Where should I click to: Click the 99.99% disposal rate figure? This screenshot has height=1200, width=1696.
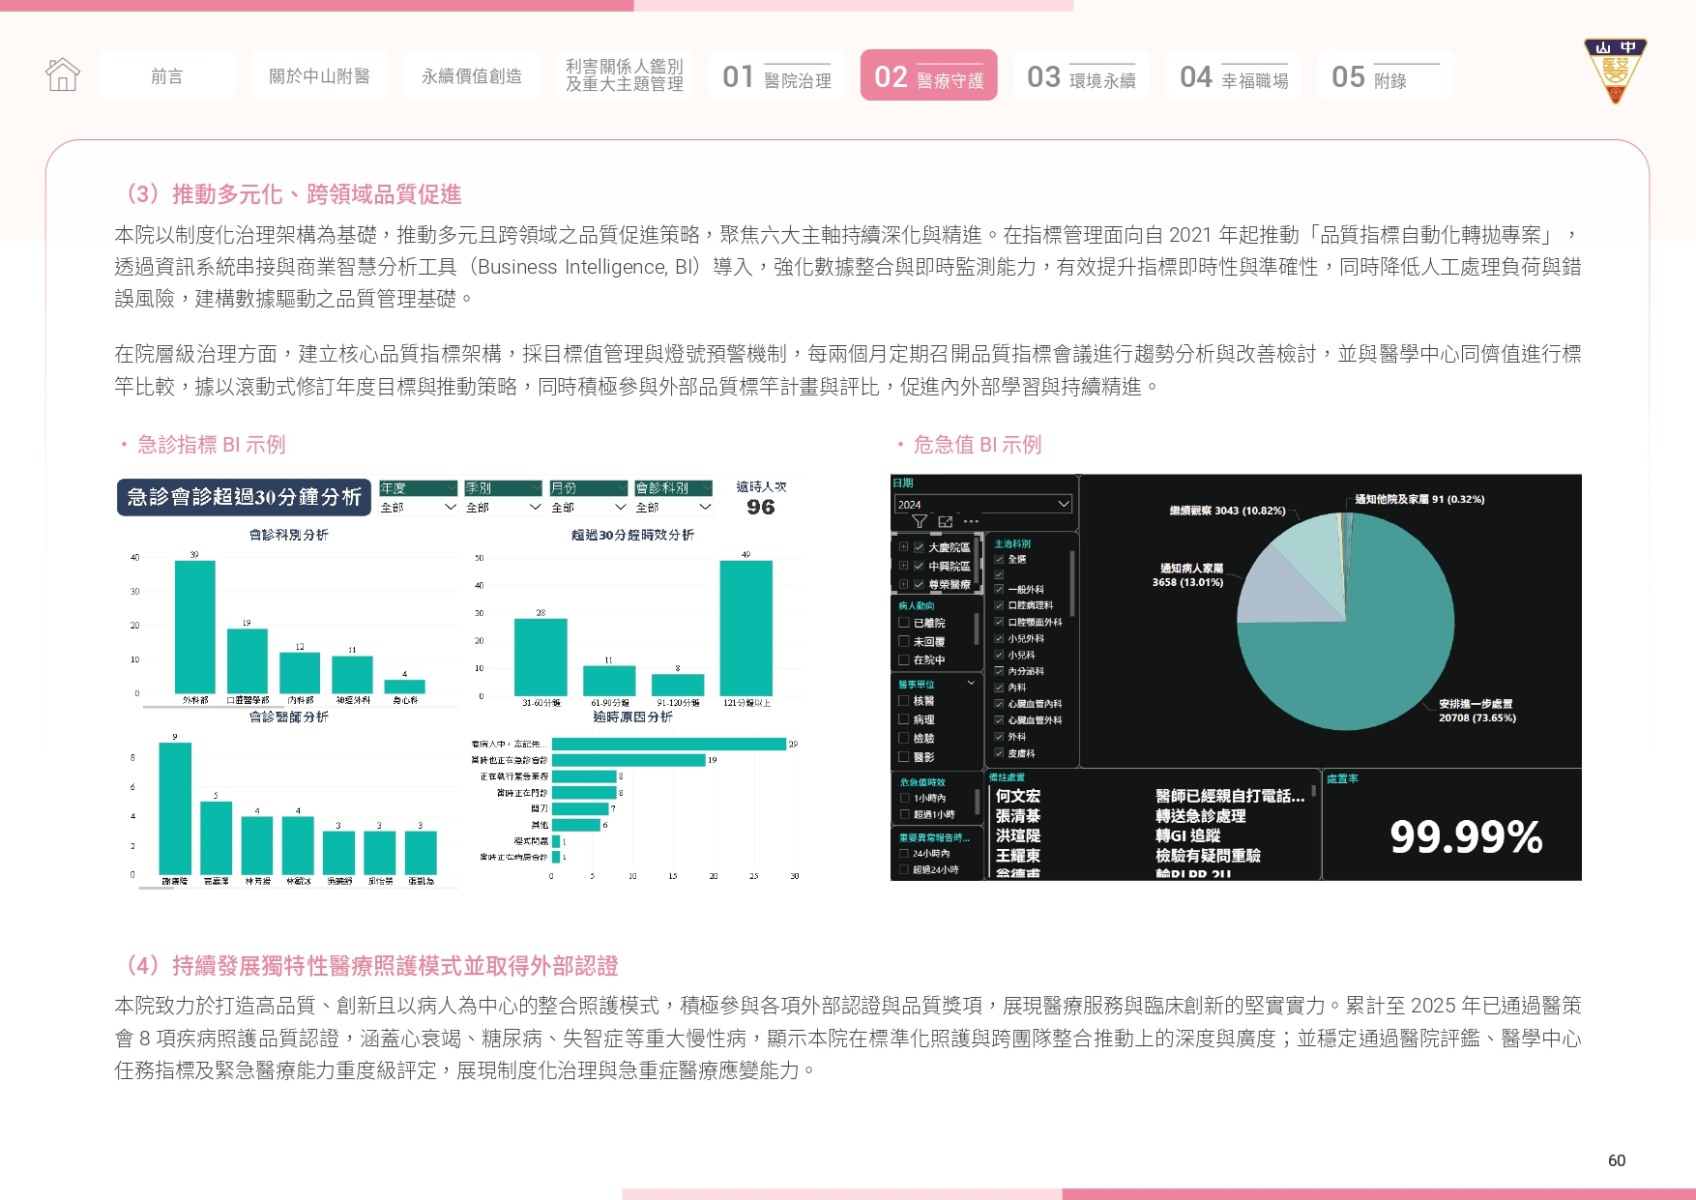(x=1466, y=837)
